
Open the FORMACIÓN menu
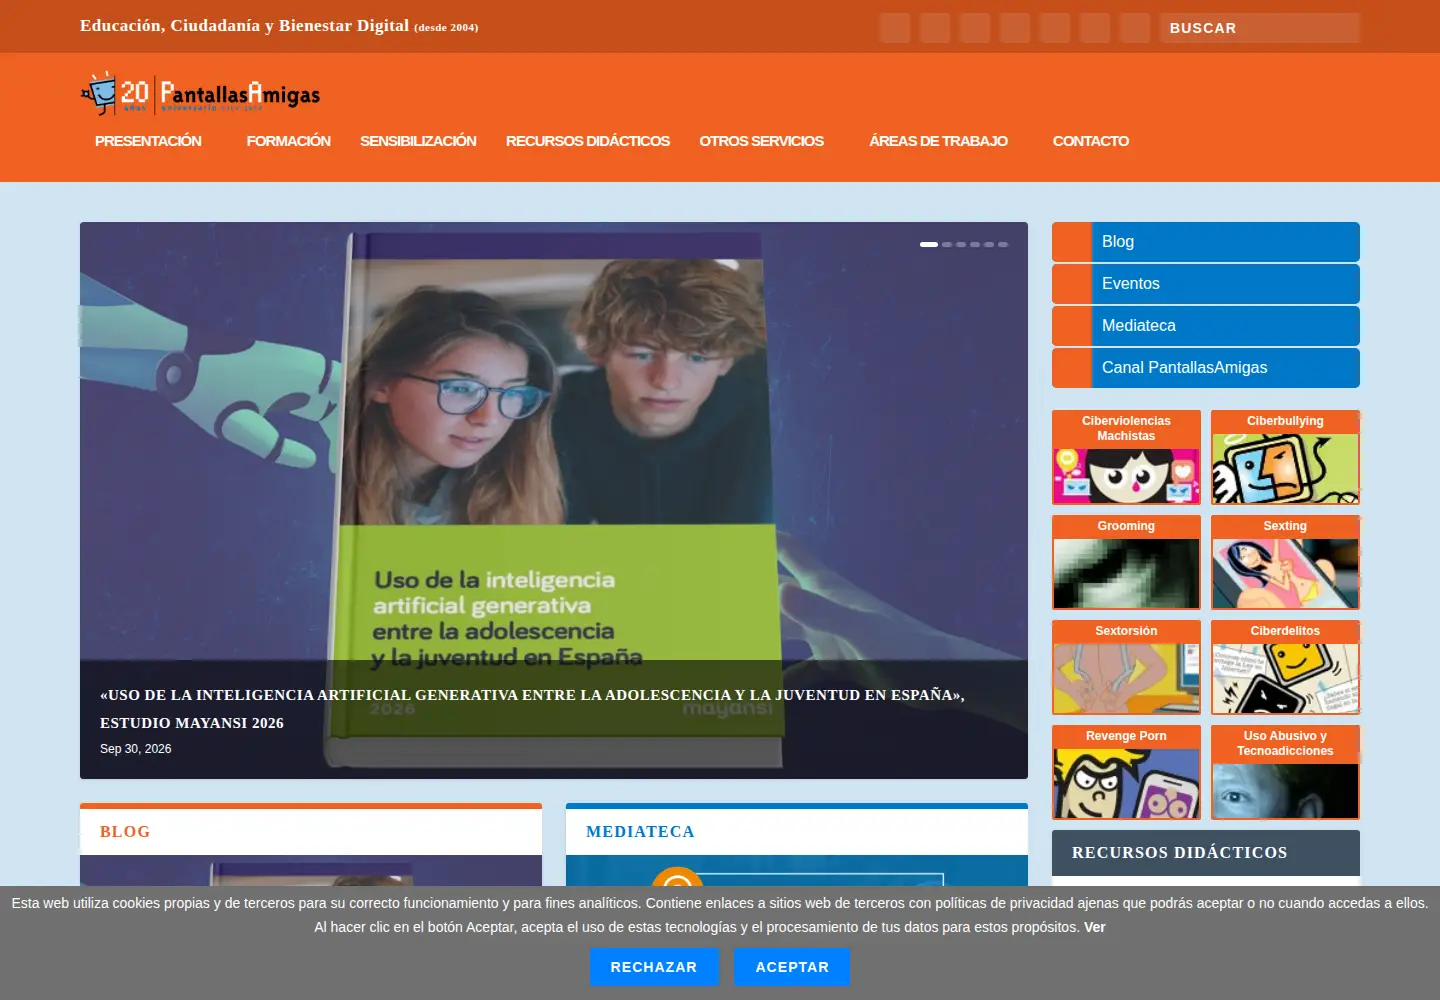click(288, 141)
